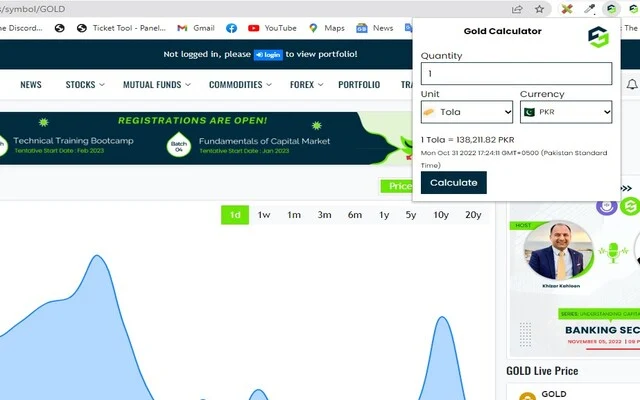The width and height of the screenshot is (640, 400).
Task: Click the share page icon in address bar
Action: 517,9
